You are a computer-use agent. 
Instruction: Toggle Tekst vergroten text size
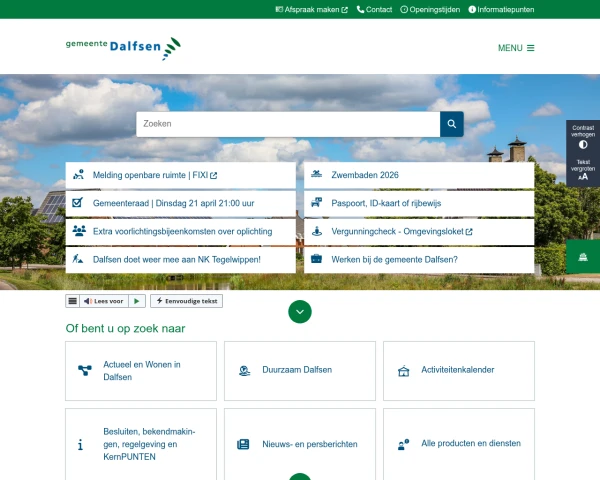(583, 170)
